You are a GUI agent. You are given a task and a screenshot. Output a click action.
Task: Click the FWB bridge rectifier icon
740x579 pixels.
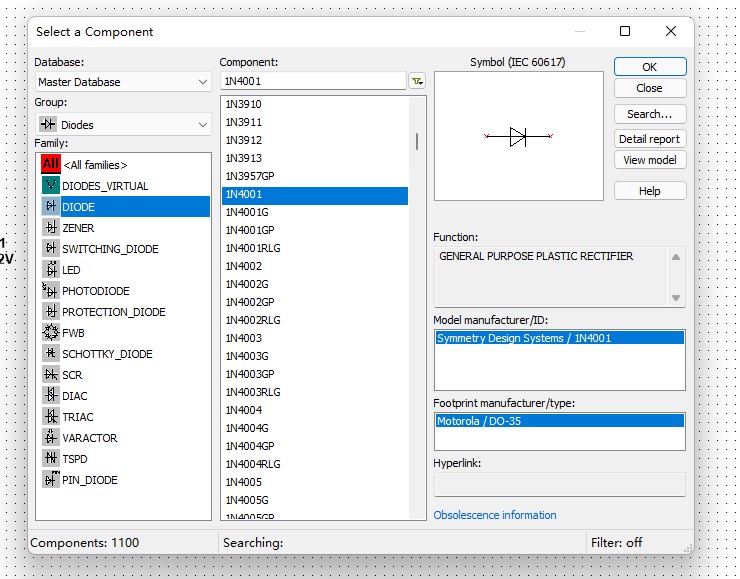coord(50,332)
